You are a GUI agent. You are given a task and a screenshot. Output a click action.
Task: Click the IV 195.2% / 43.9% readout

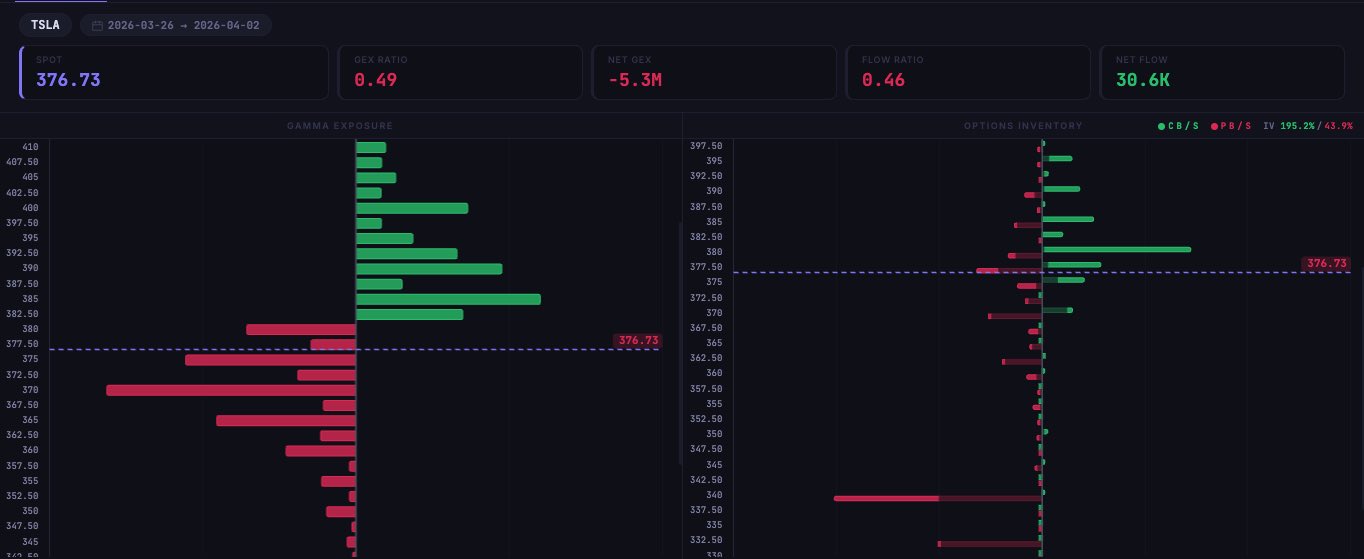tap(1308, 126)
